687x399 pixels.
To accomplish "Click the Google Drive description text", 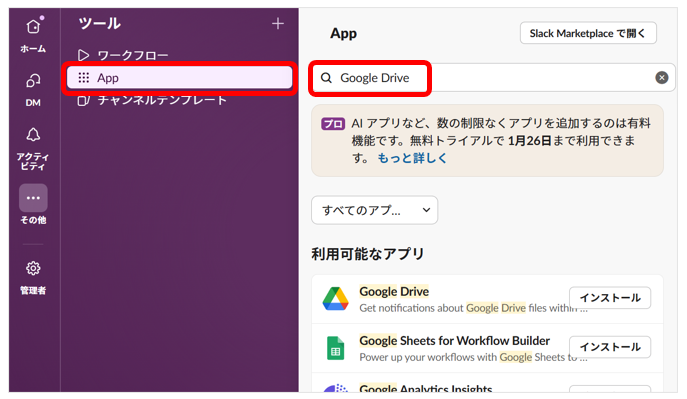I will (x=473, y=308).
